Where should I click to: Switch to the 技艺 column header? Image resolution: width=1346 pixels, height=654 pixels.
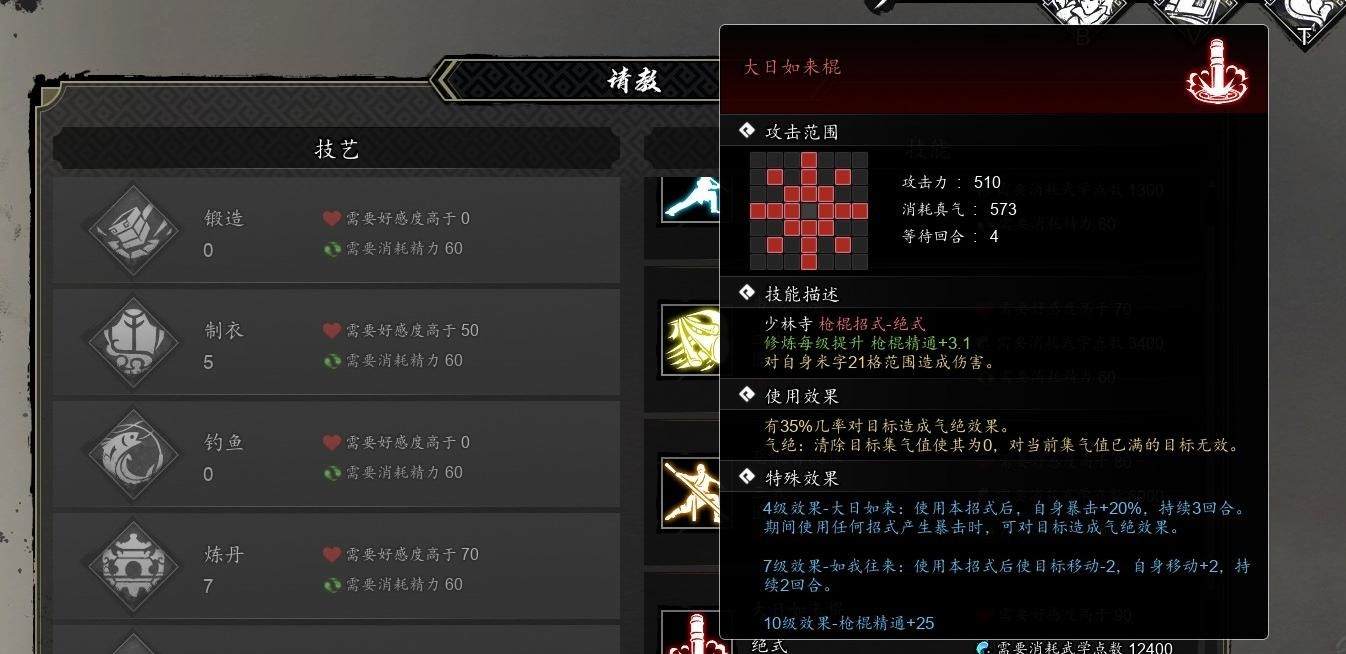click(337, 149)
